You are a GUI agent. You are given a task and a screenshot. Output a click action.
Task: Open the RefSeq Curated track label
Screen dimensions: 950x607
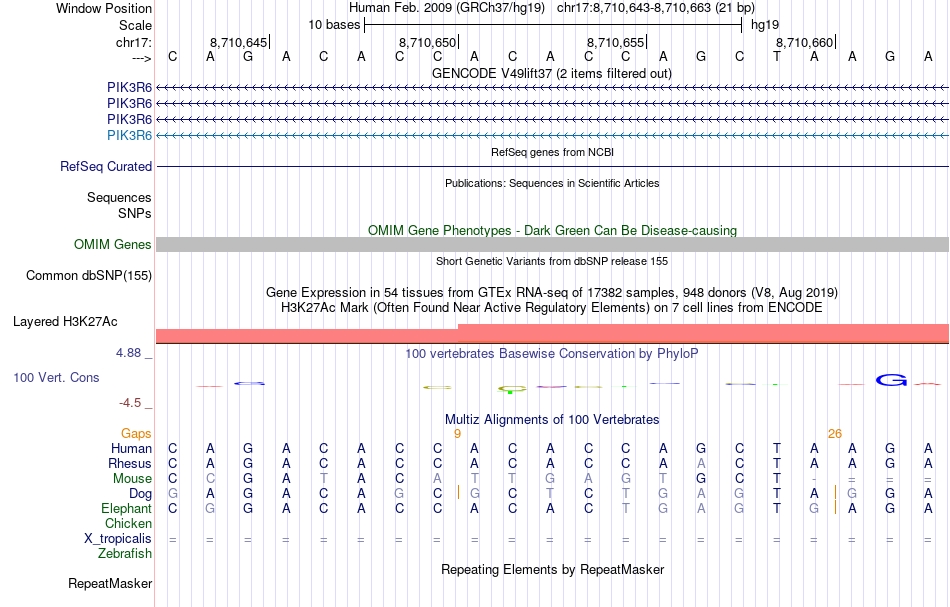[x=105, y=166]
